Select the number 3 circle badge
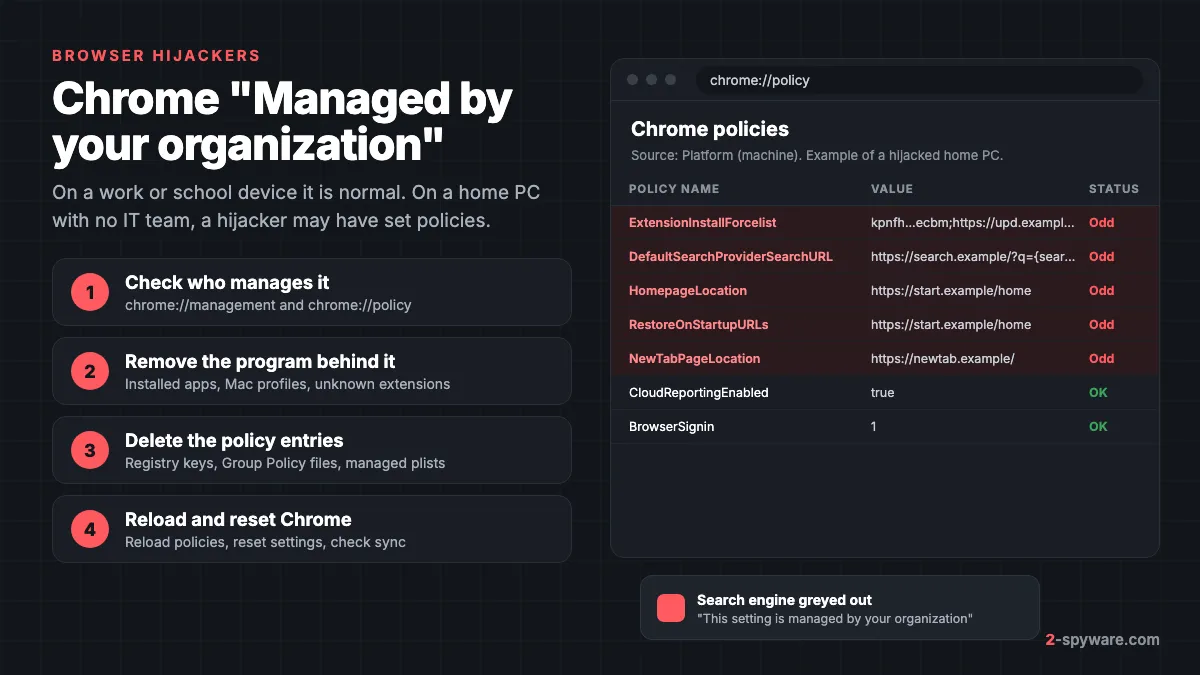Screen dimensions: 1200x675 click(90, 450)
